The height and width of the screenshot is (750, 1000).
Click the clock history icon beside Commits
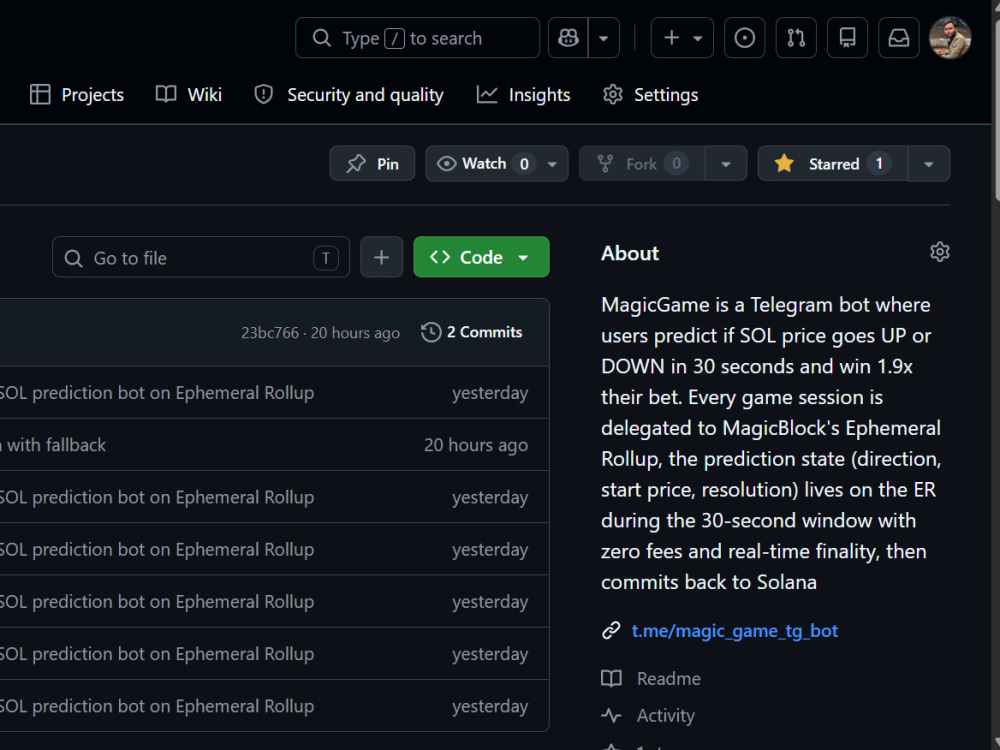coord(431,332)
